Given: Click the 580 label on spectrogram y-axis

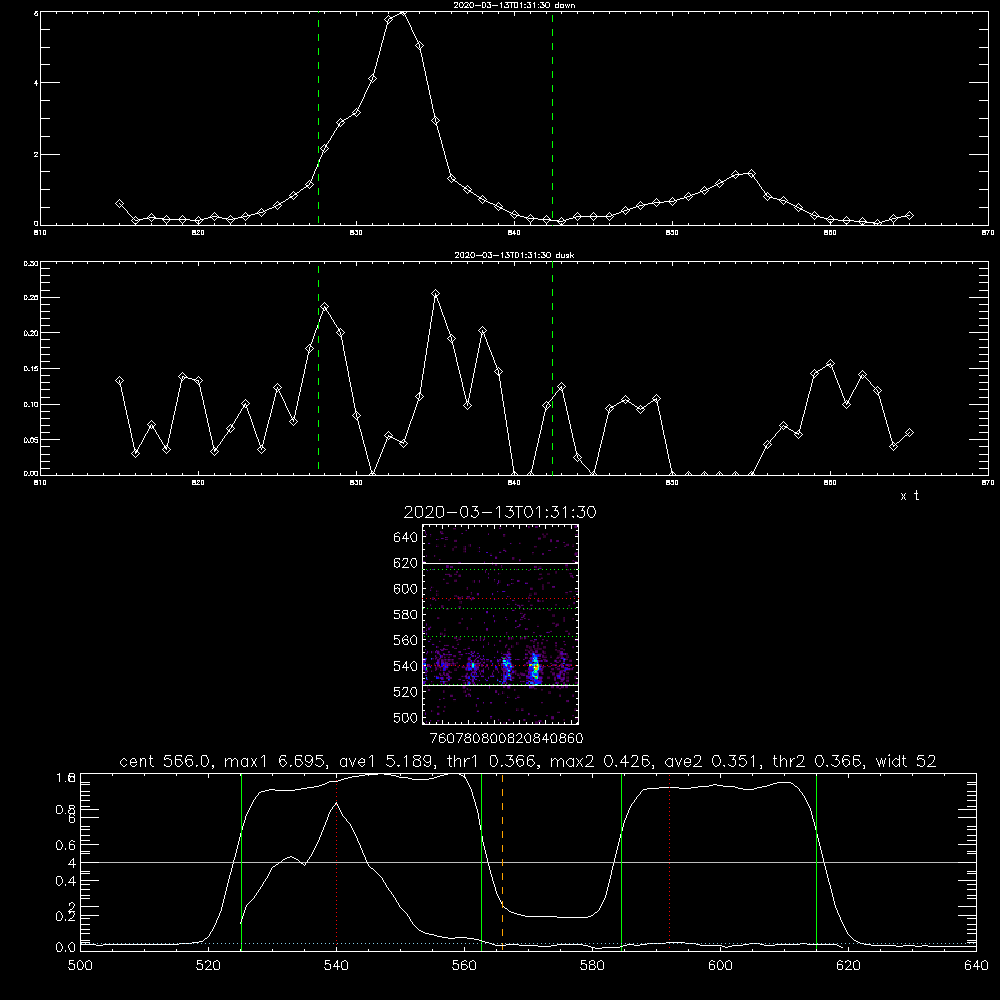Looking at the screenshot, I should pos(406,615).
